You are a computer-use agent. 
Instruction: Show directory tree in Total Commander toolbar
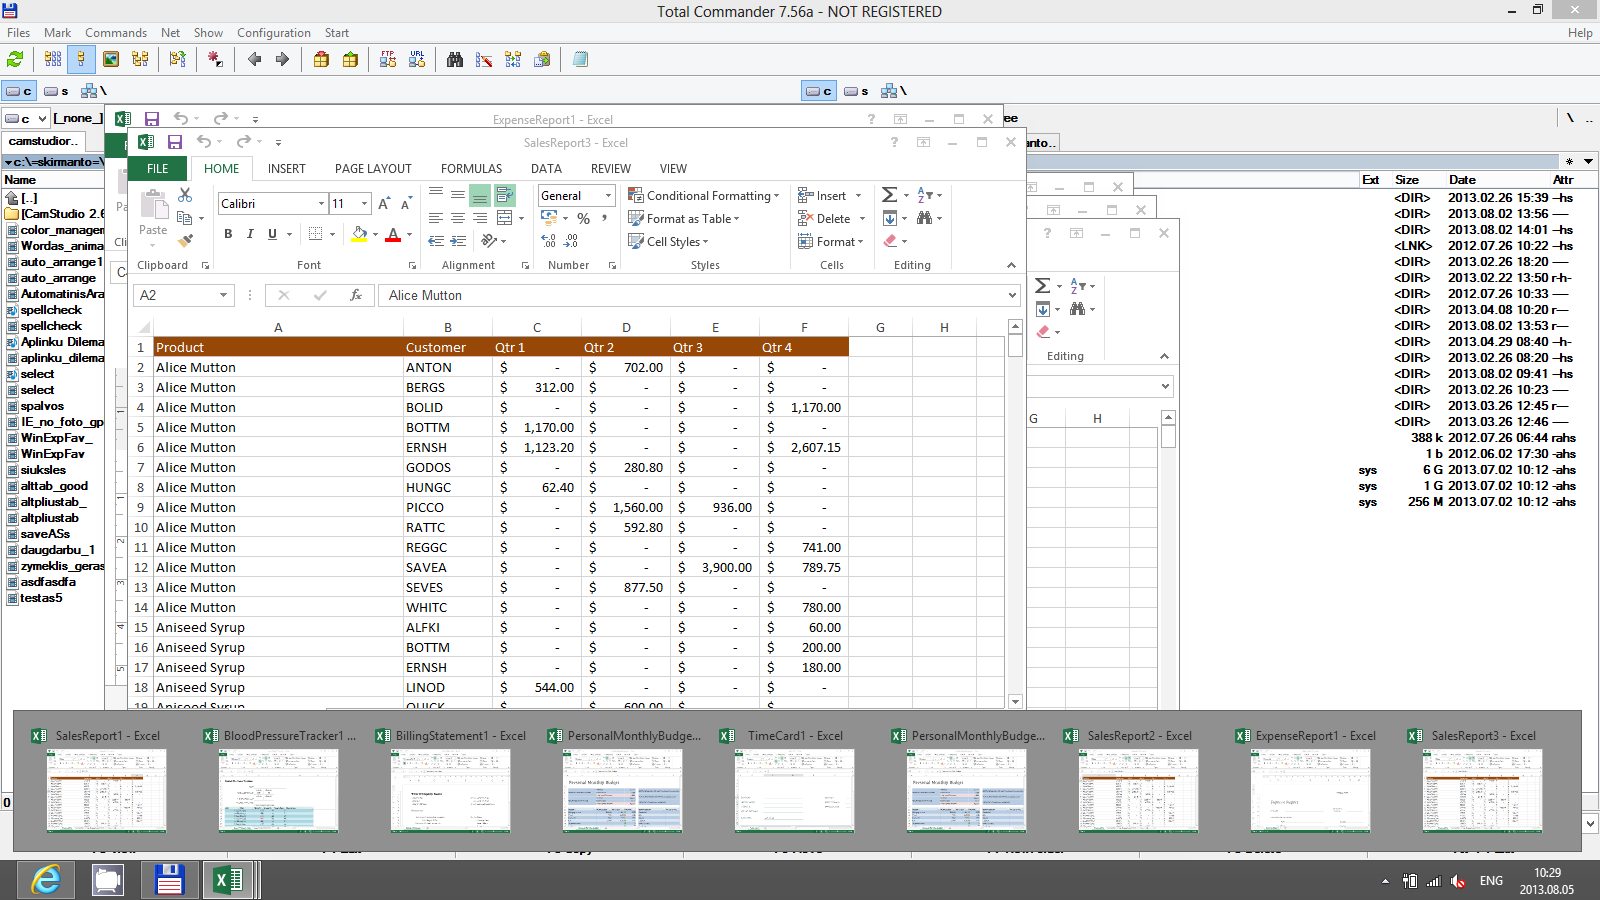(140, 60)
